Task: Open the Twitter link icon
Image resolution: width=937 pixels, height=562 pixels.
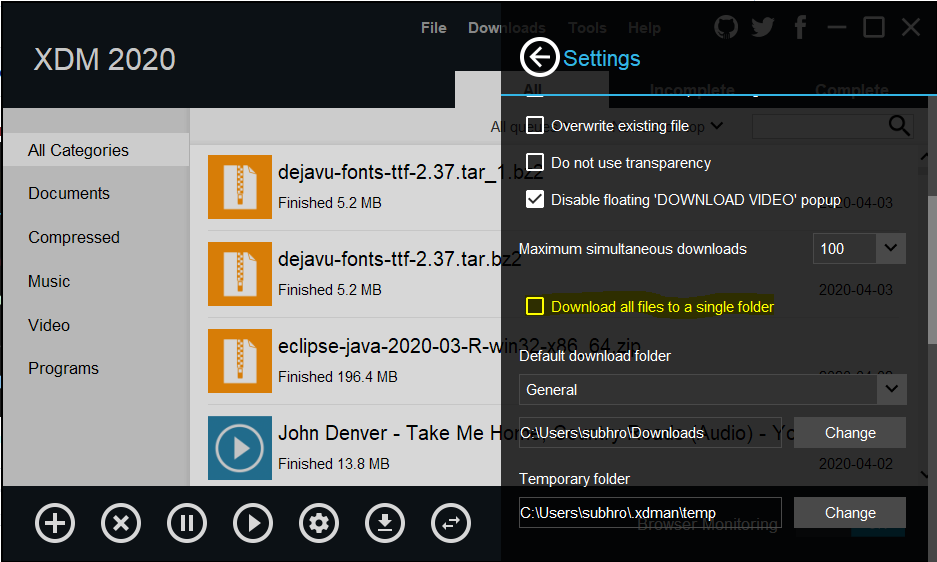Action: click(x=763, y=27)
